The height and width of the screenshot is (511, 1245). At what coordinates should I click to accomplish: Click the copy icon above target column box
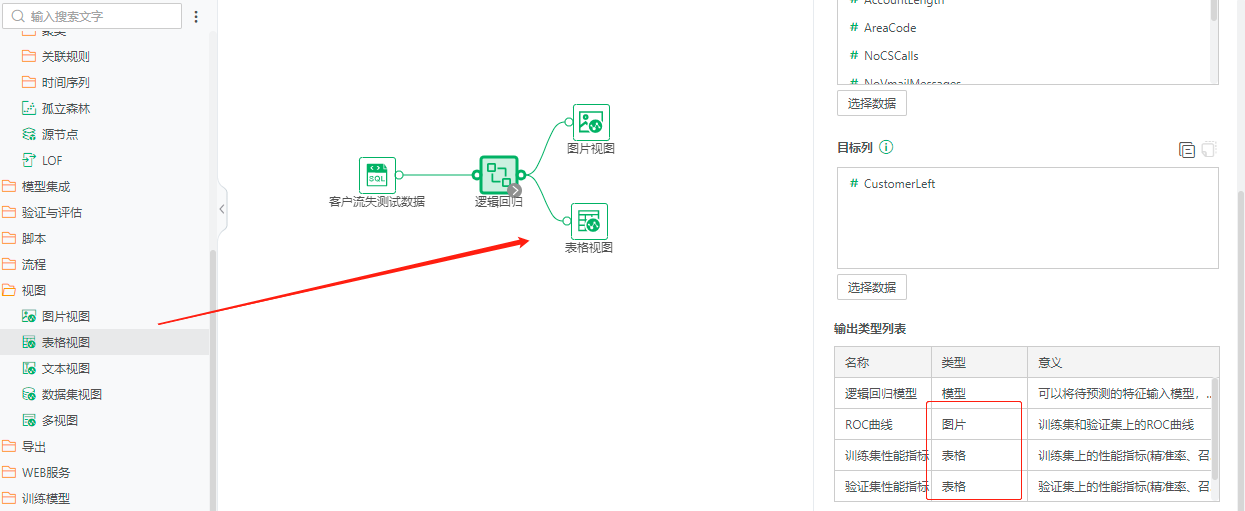pyautogui.click(x=1187, y=150)
